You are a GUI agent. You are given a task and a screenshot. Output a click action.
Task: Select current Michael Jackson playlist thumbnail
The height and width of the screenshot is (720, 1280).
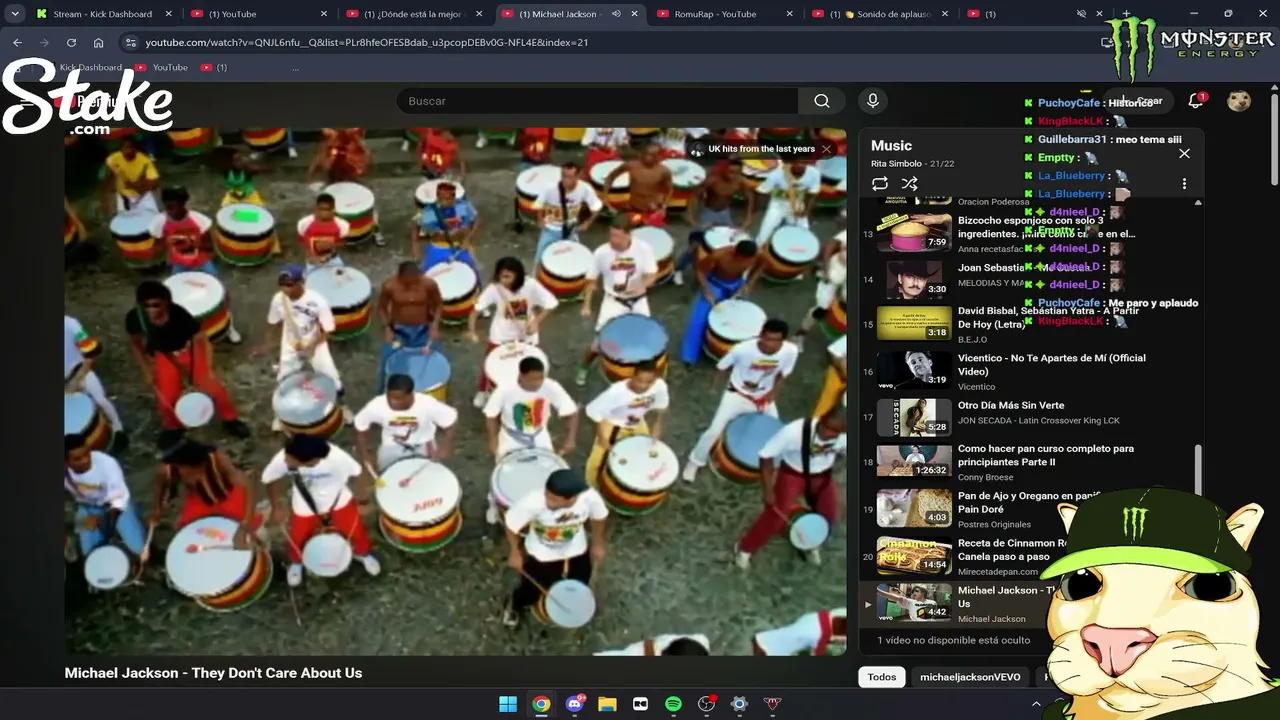click(x=914, y=602)
